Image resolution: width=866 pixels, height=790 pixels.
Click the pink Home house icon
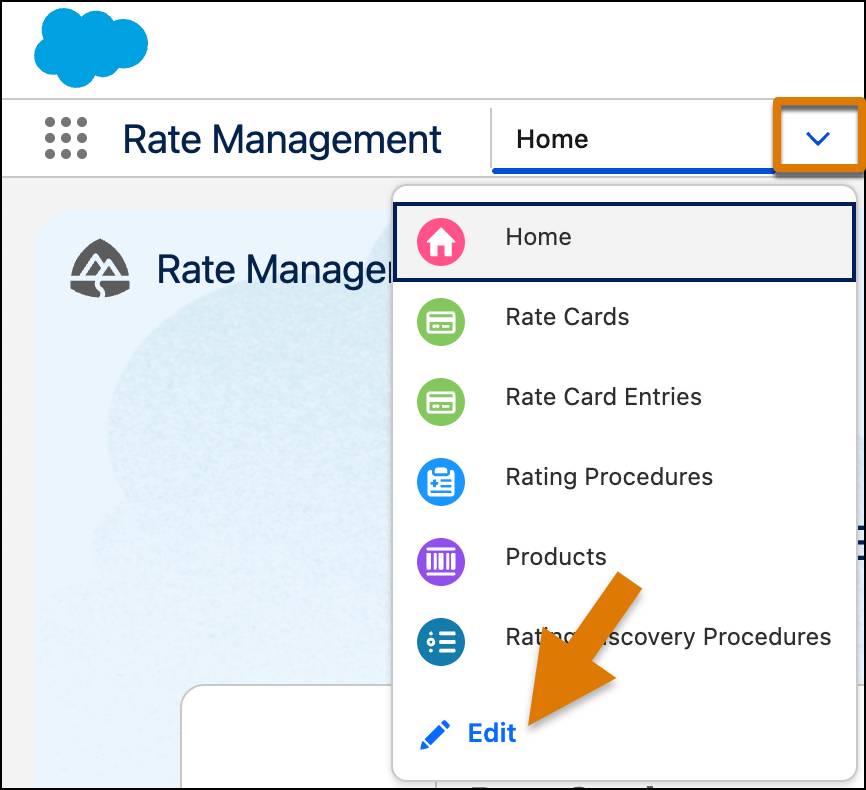(441, 242)
